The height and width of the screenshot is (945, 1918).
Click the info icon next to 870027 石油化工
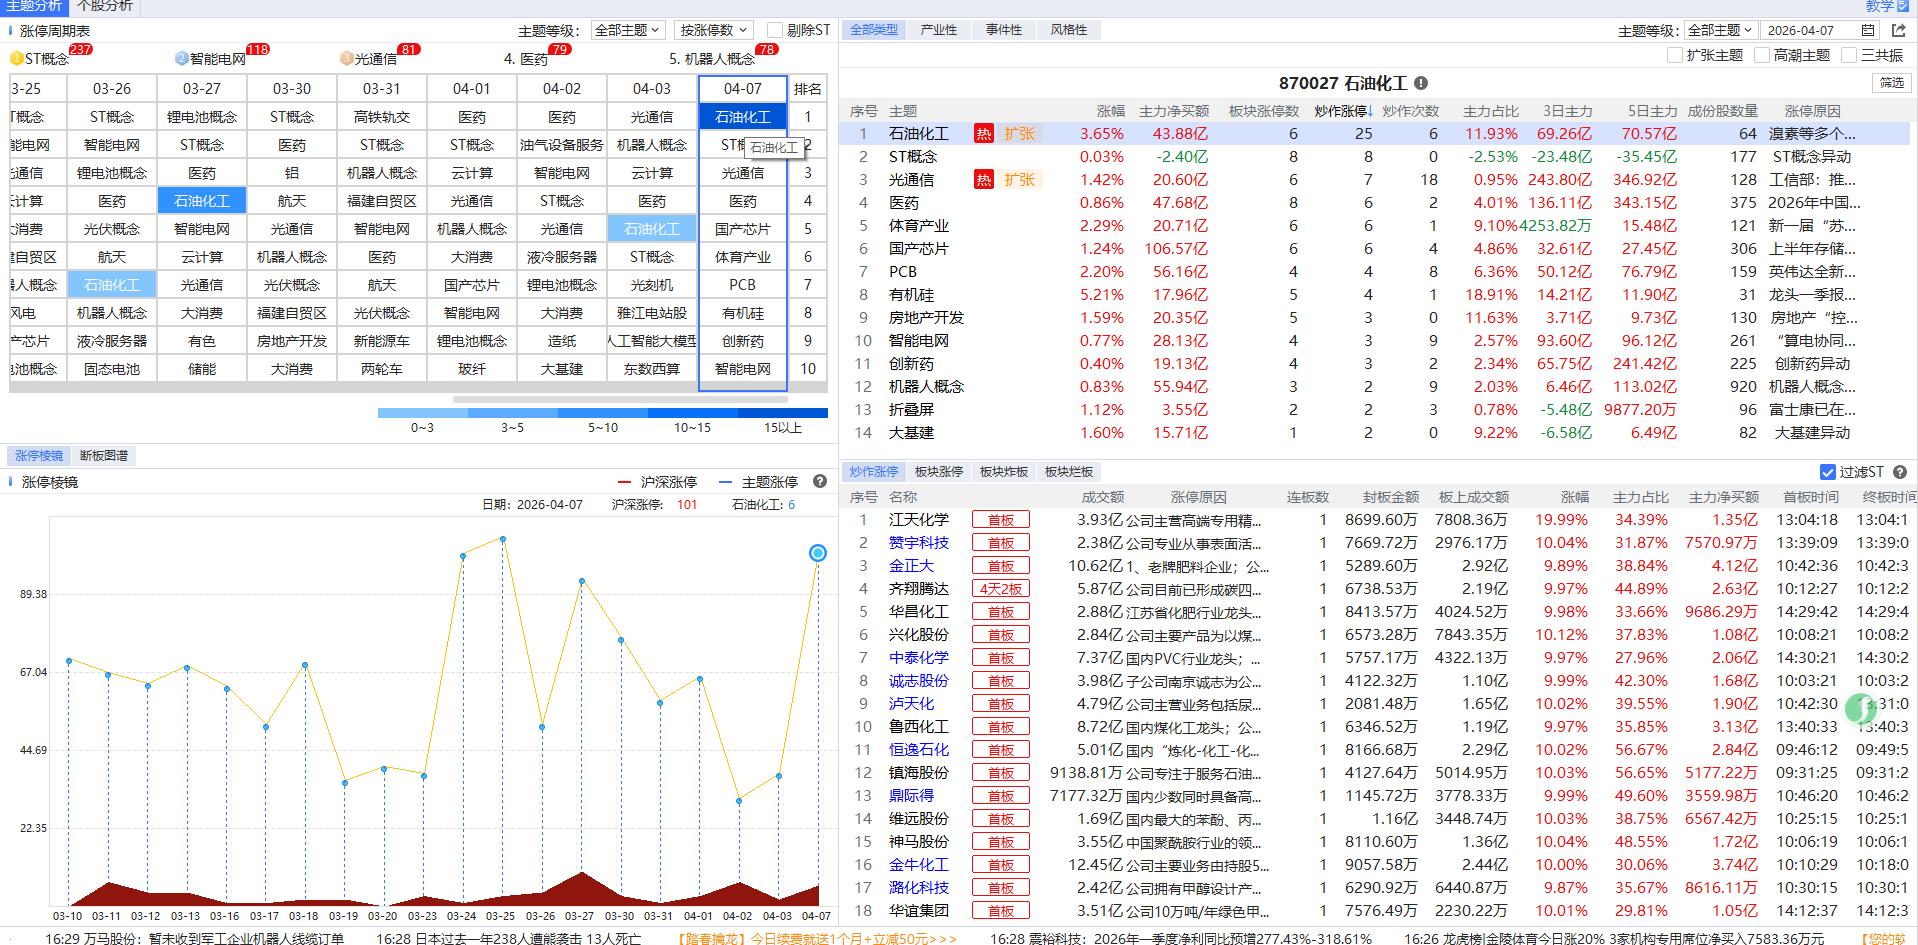coord(1421,83)
